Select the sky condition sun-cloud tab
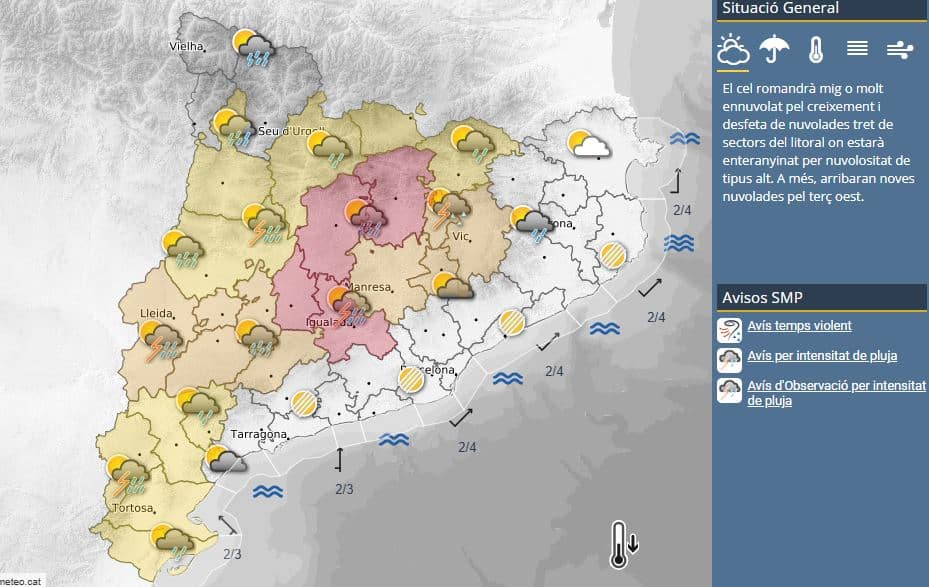 pyautogui.click(x=733, y=48)
